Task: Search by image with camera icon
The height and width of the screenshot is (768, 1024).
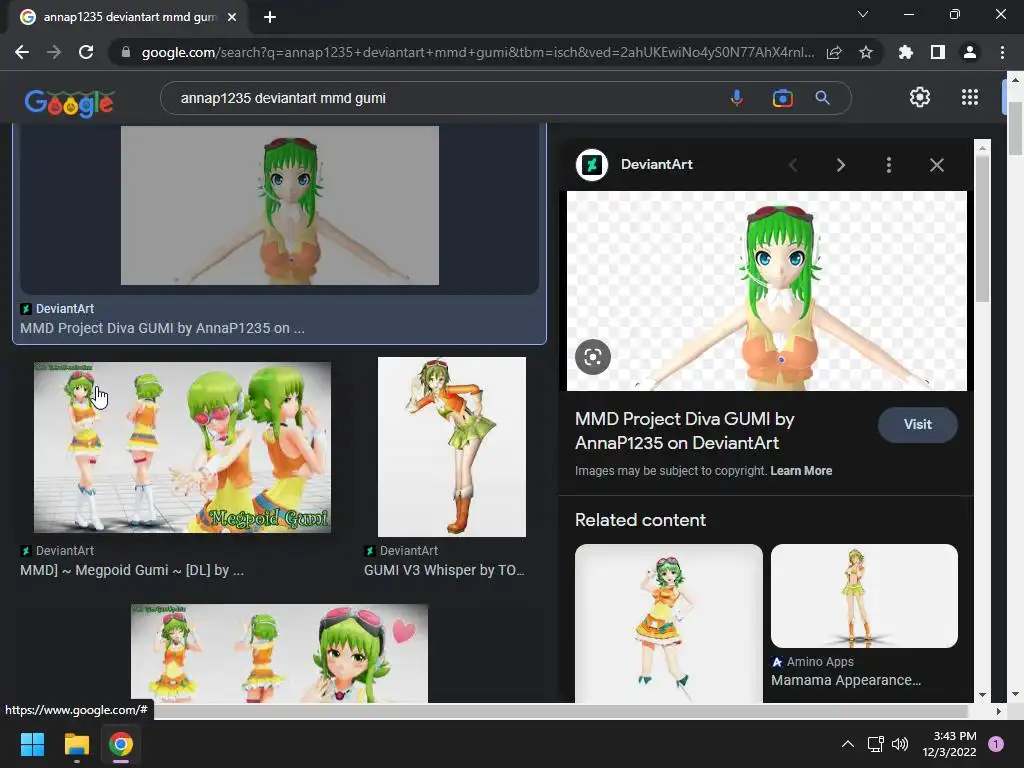Action: (x=782, y=98)
